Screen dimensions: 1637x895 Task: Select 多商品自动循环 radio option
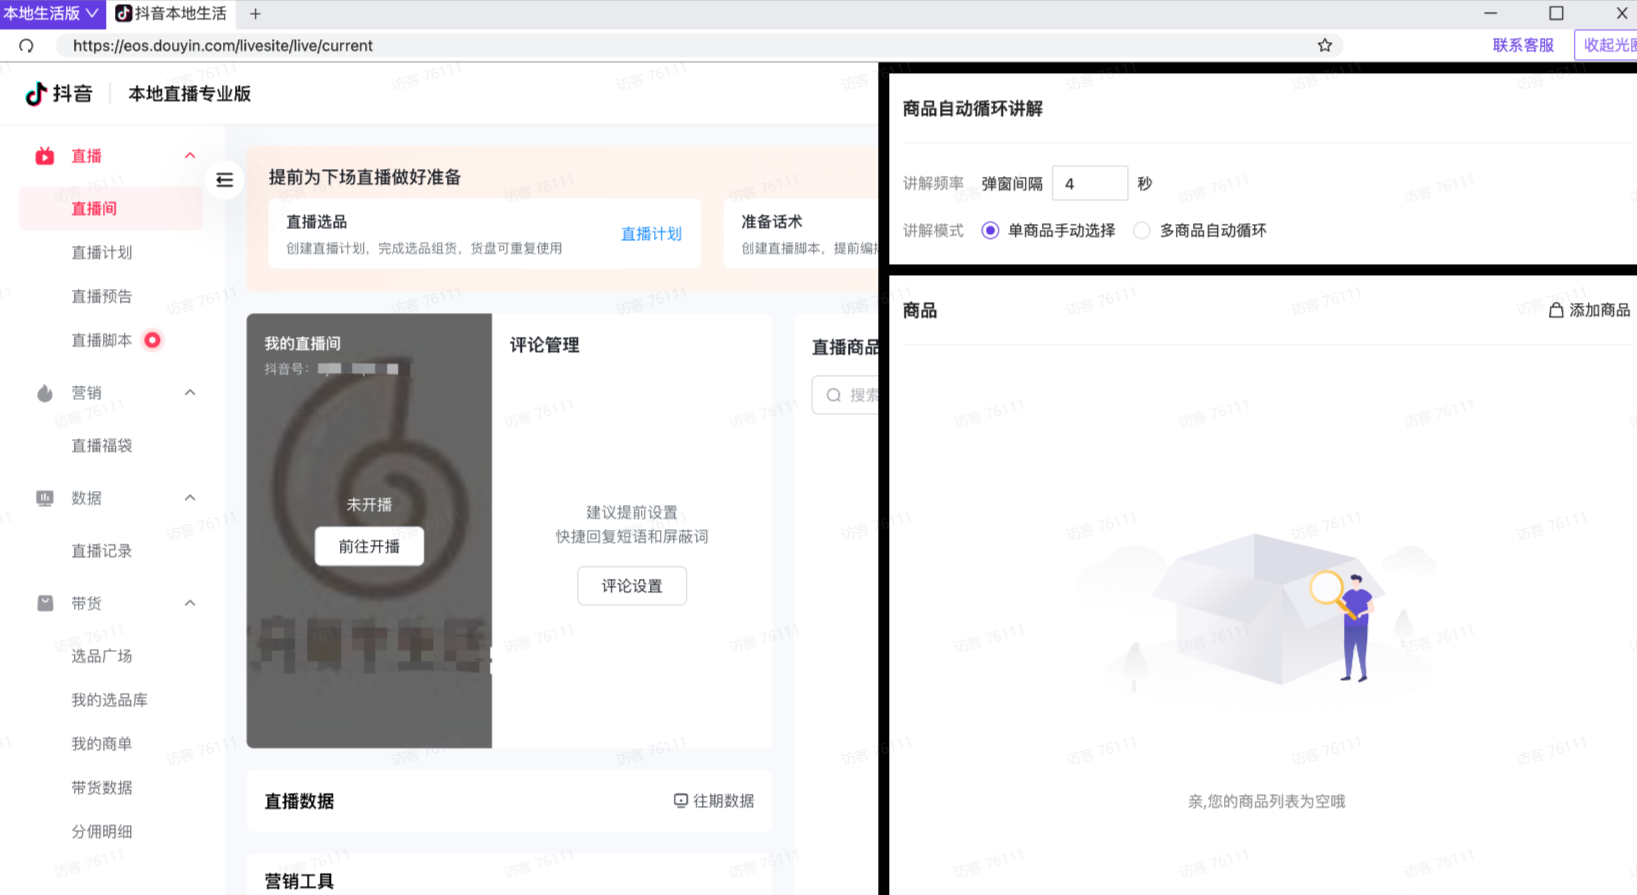click(1200, 230)
